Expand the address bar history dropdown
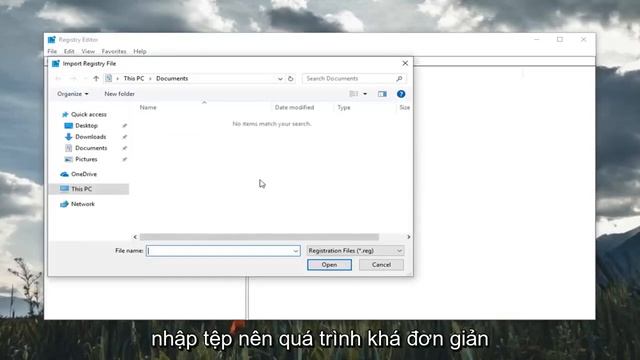 [x=280, y=78]
